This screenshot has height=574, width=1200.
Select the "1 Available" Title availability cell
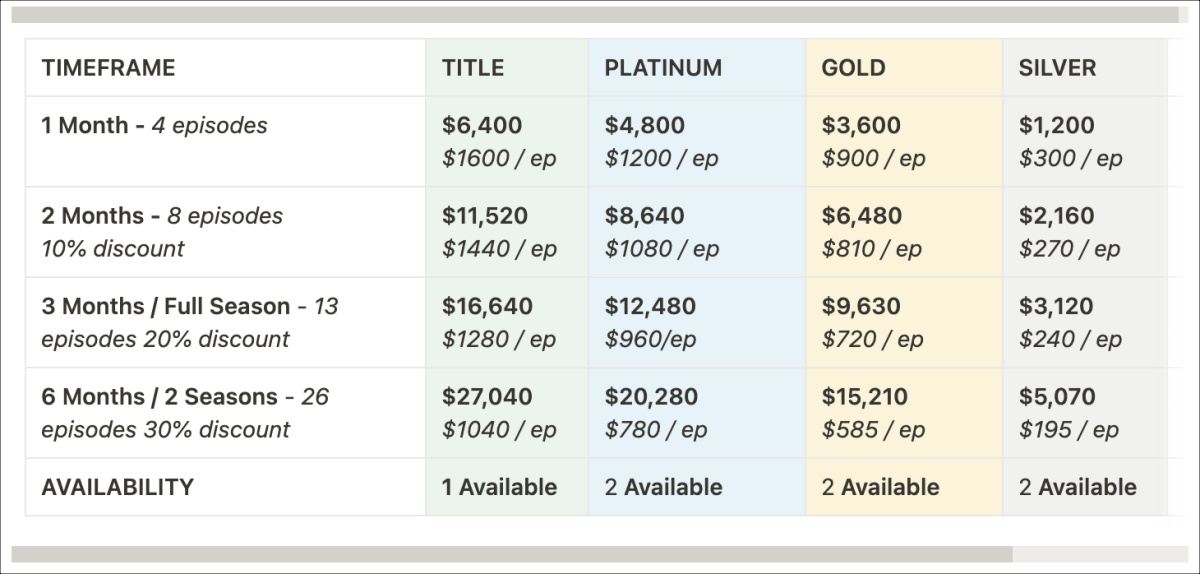click(500, 488)
